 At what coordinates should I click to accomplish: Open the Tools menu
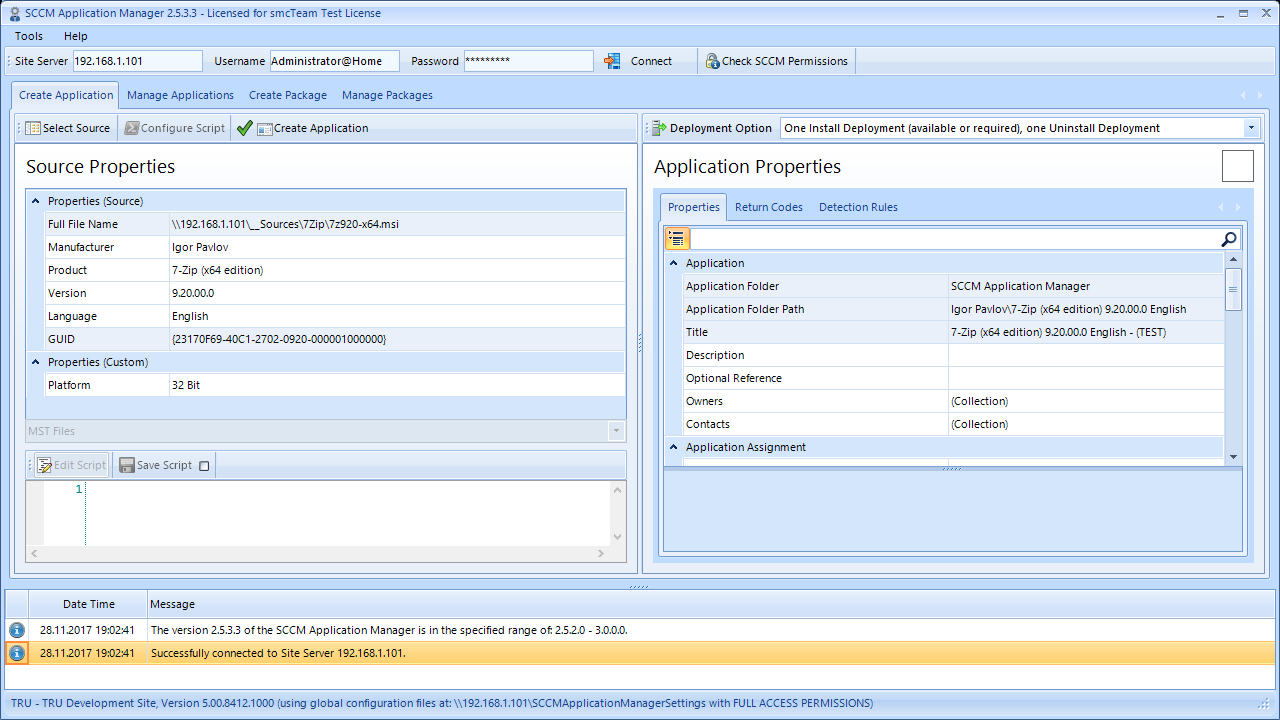click(29, 36)
